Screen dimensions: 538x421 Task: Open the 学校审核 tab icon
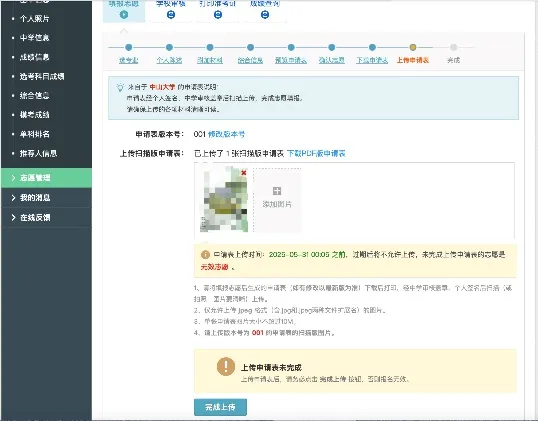[x=171, y=15]
